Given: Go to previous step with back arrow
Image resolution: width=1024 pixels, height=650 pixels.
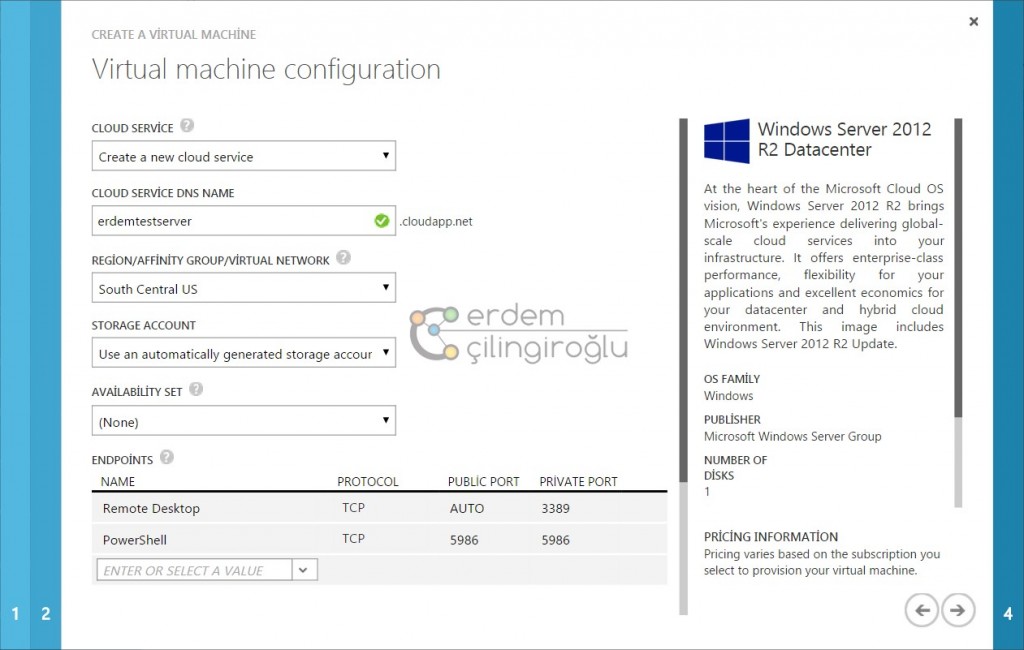Looking at the screenshot, I should tap(921, 610).
